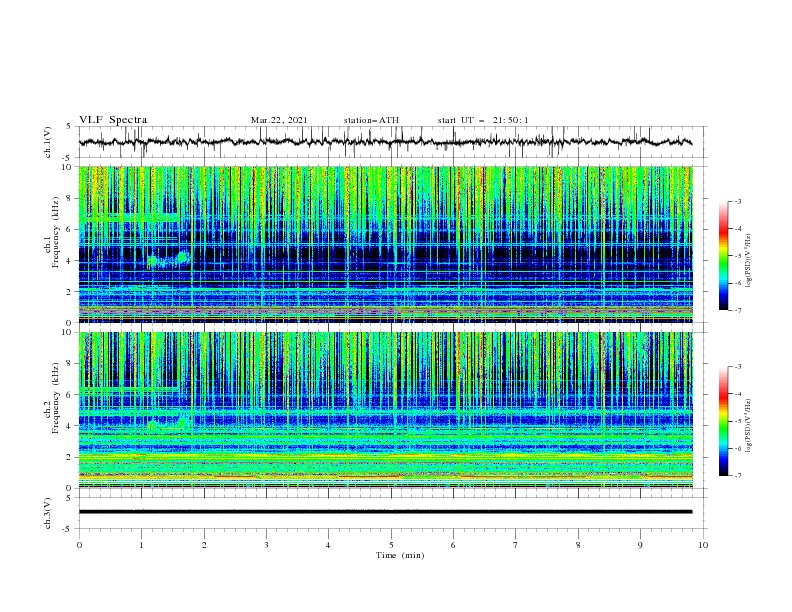Click time axis tick label '5'
Screen dimensions: 792x612
click(391, 545)
